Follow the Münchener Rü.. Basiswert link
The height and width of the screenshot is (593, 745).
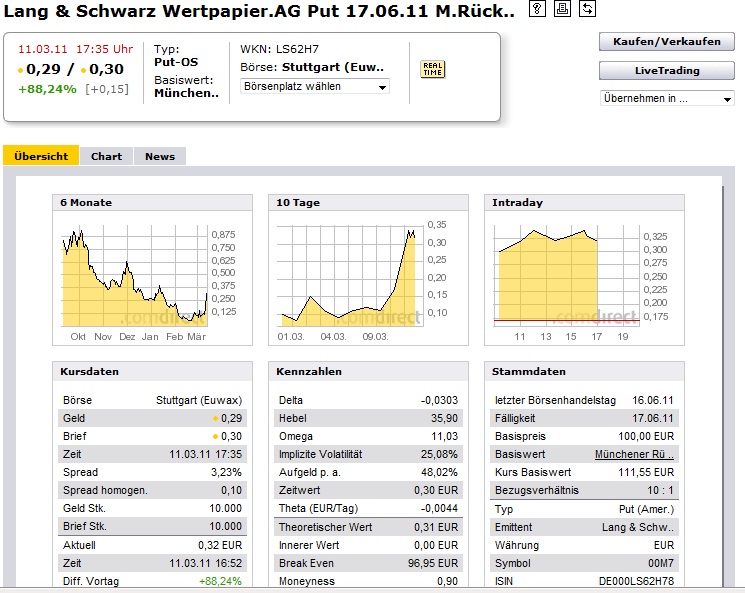pyautogui.click(x=634, y=454)
